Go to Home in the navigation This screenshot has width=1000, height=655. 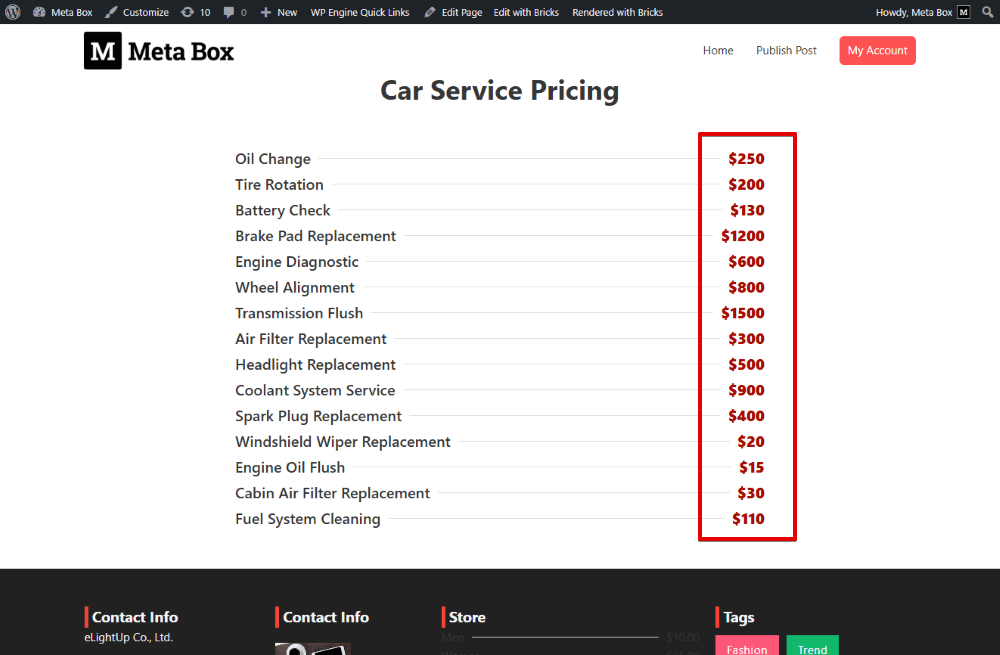point(718,50)
